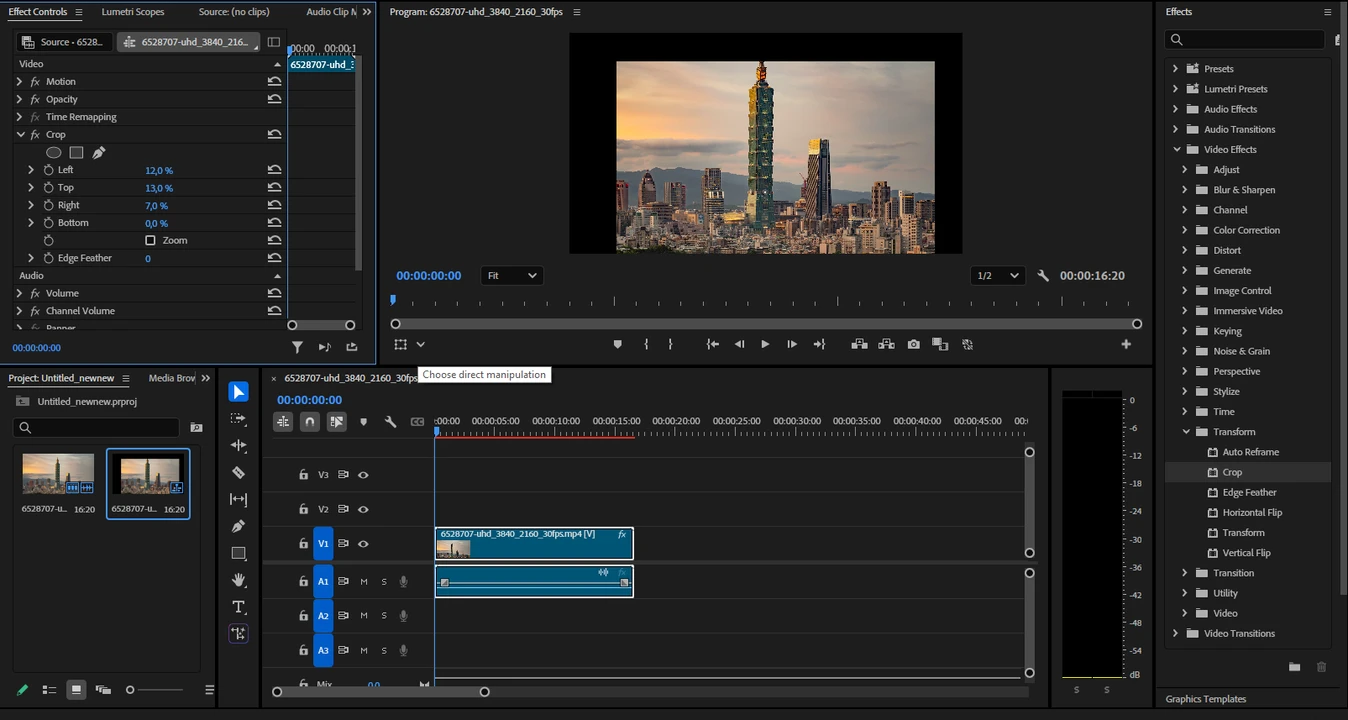Screen dimensions: 1348x720
Task: Open the 1/2 playback resolution dropdown
Action: [x=996, y=275]
